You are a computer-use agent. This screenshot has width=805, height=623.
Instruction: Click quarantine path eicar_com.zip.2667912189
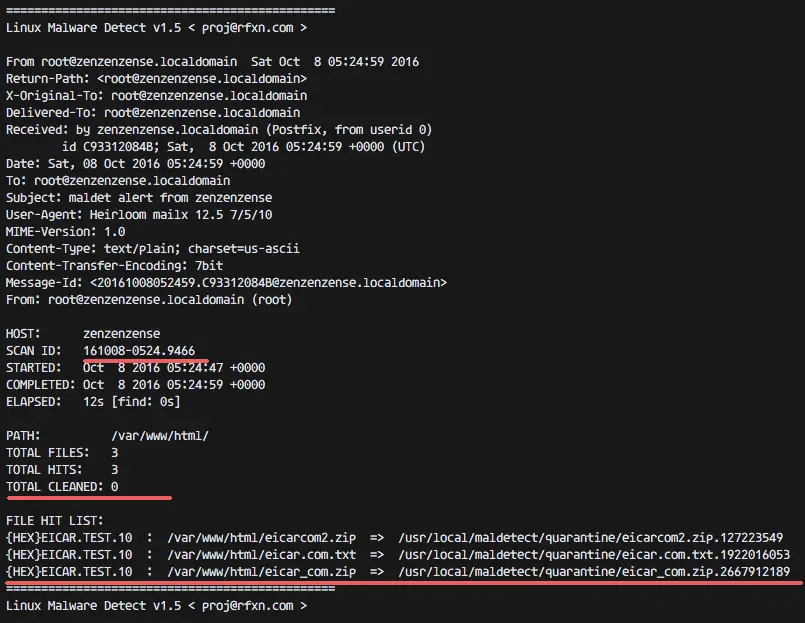tap(594, 571)
